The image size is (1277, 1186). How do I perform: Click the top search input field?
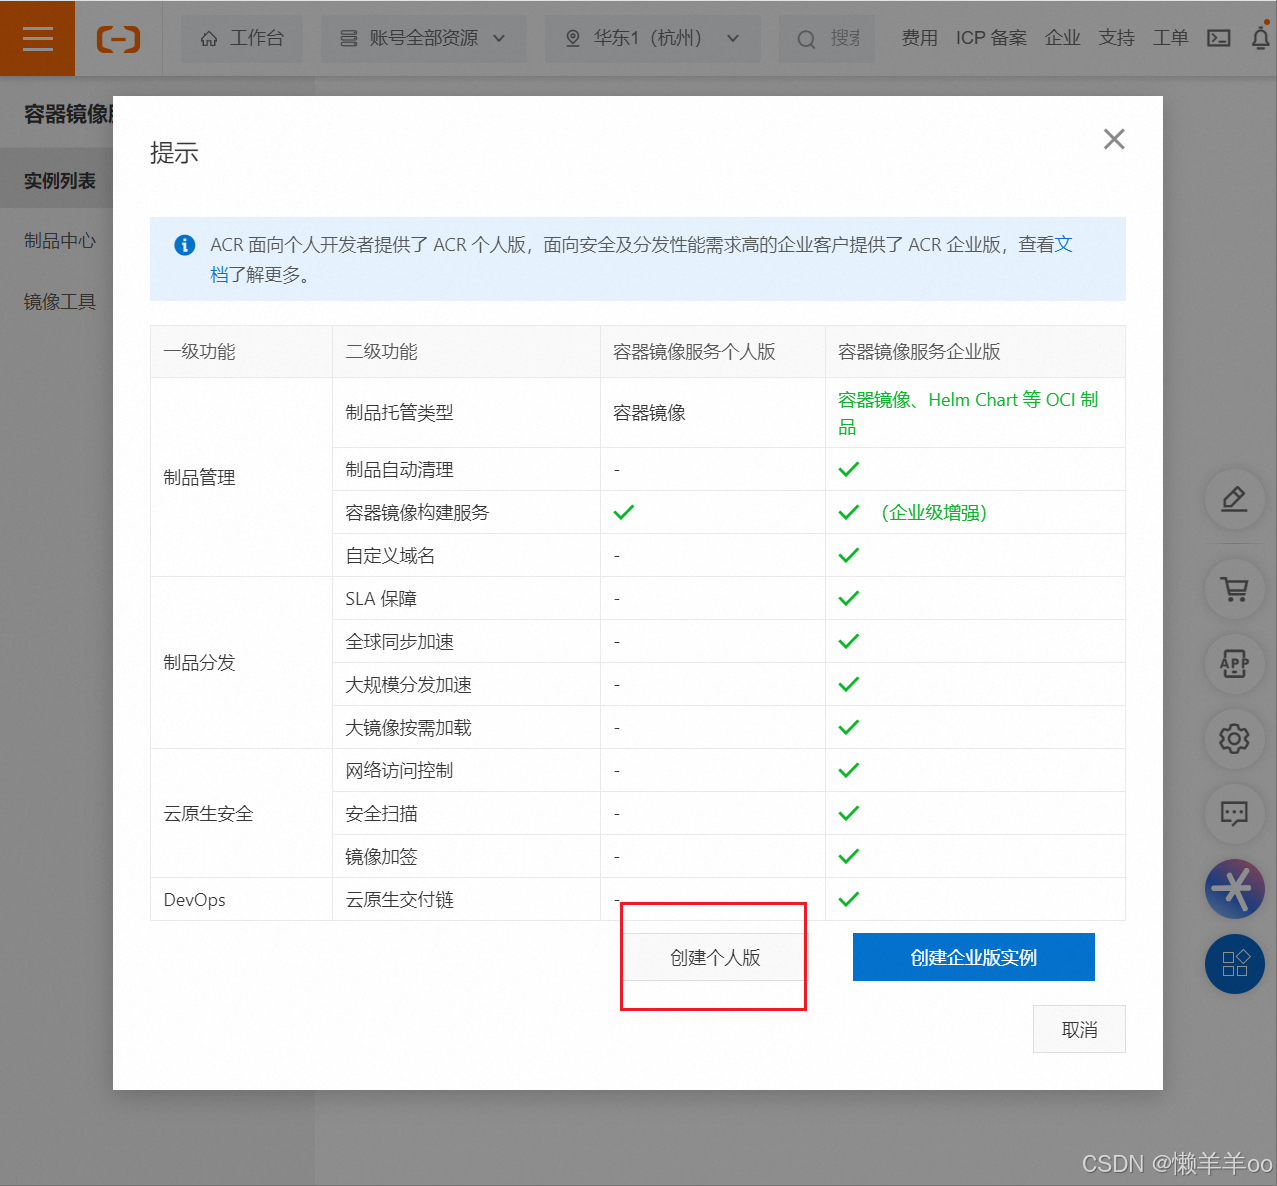click(x=827, y=38)
